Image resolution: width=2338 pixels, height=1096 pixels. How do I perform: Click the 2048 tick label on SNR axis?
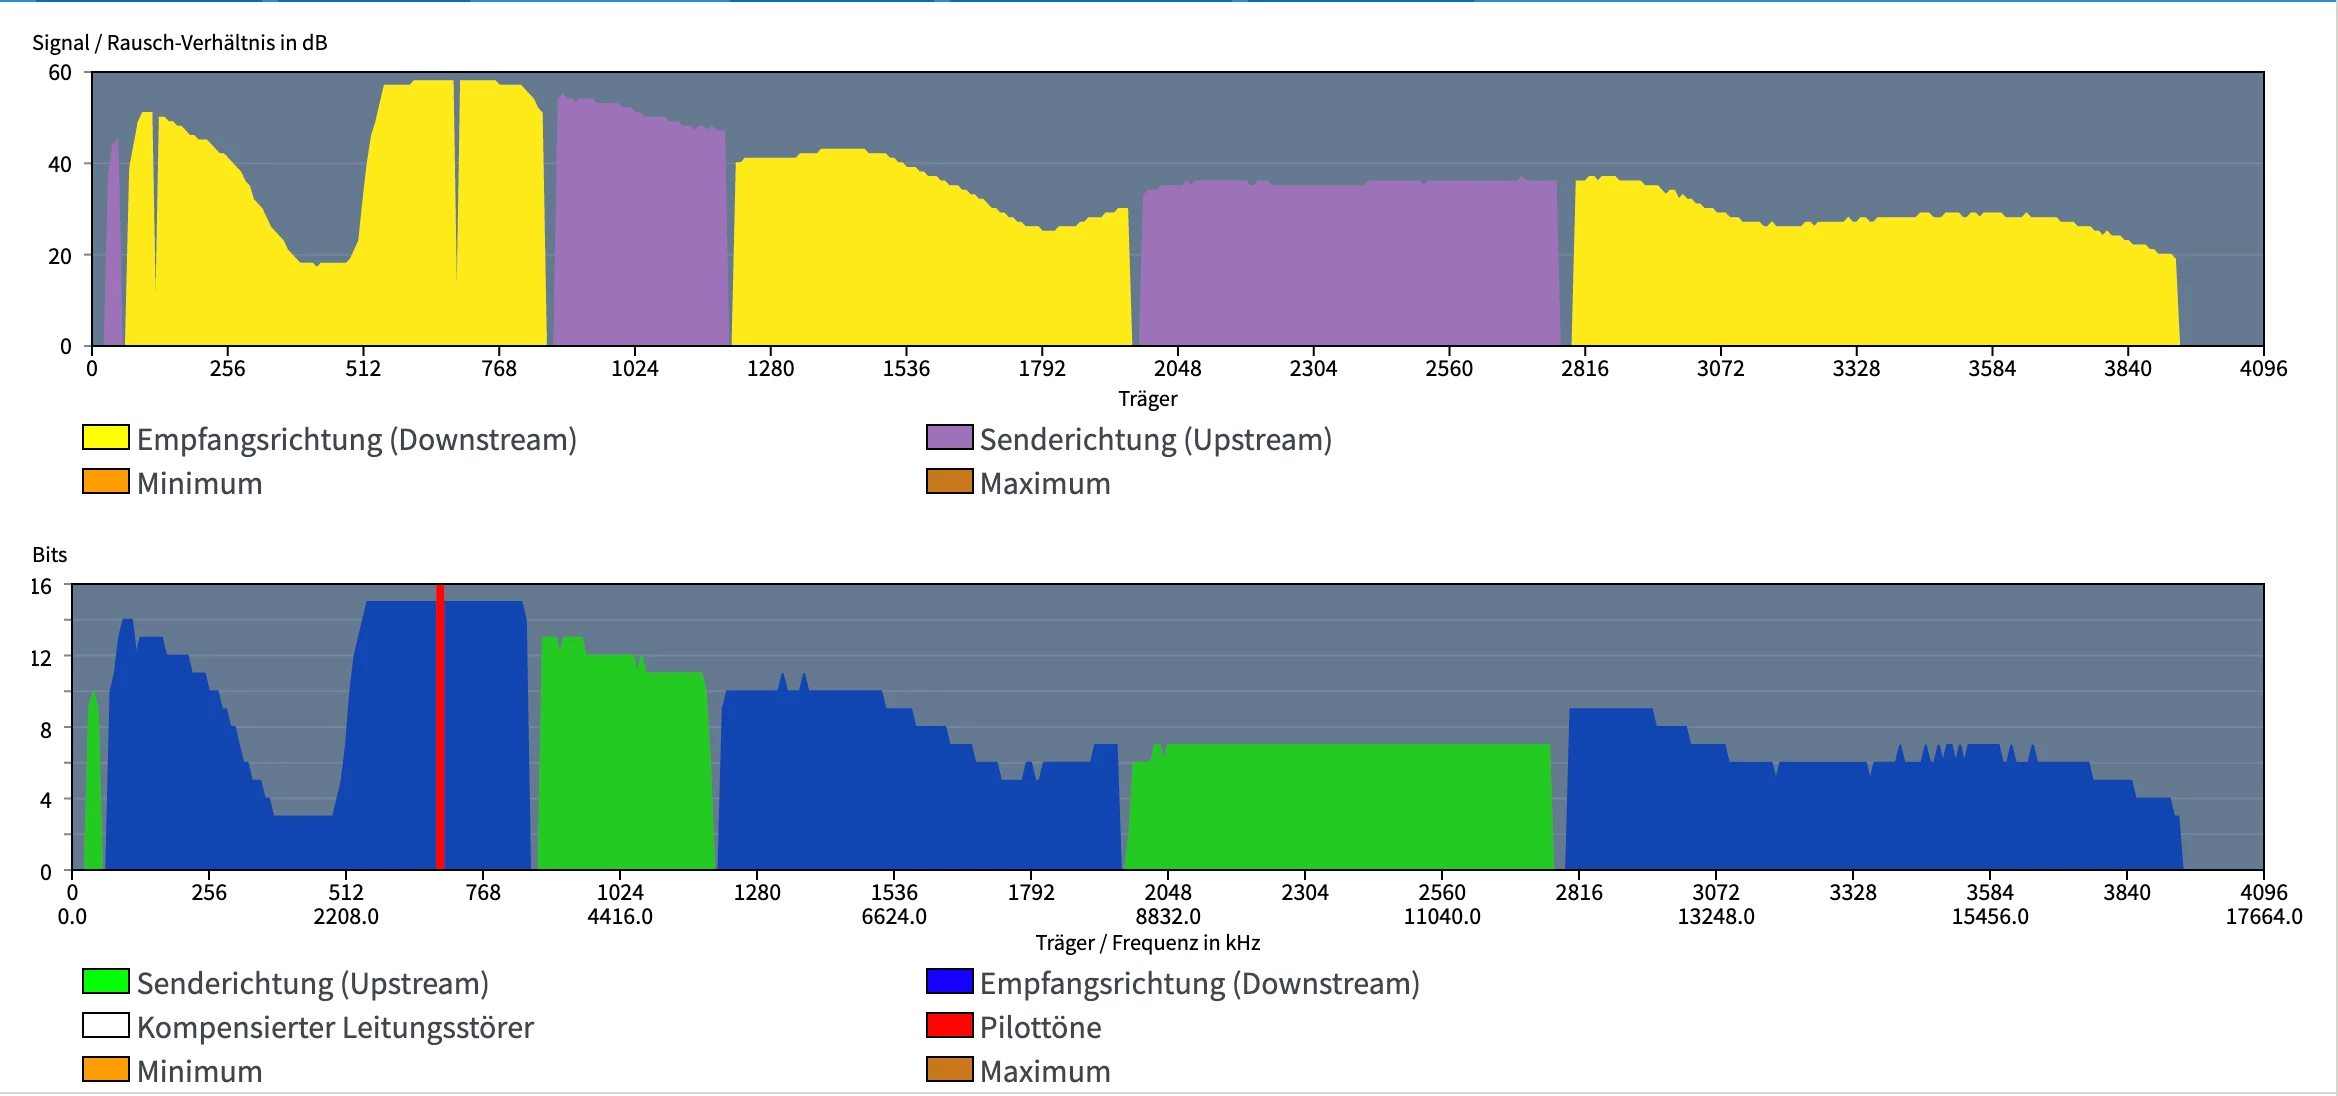(x=1177, y=369)
